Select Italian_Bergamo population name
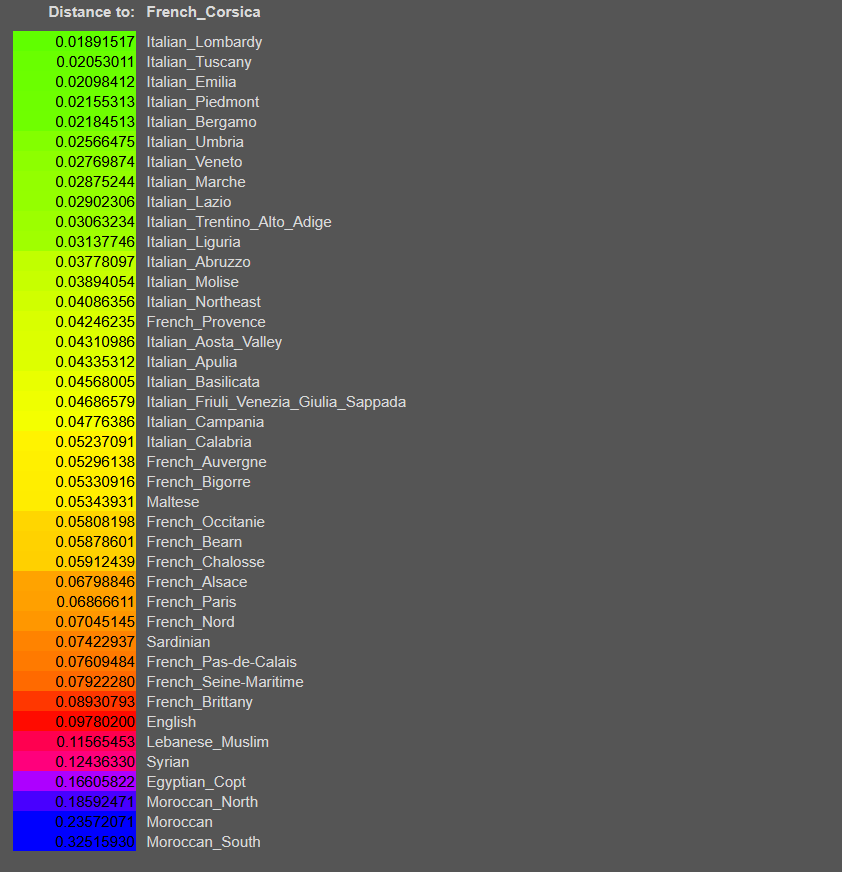Image resolution: width=842 pixels, height=872 pixels. coord(201,122)
